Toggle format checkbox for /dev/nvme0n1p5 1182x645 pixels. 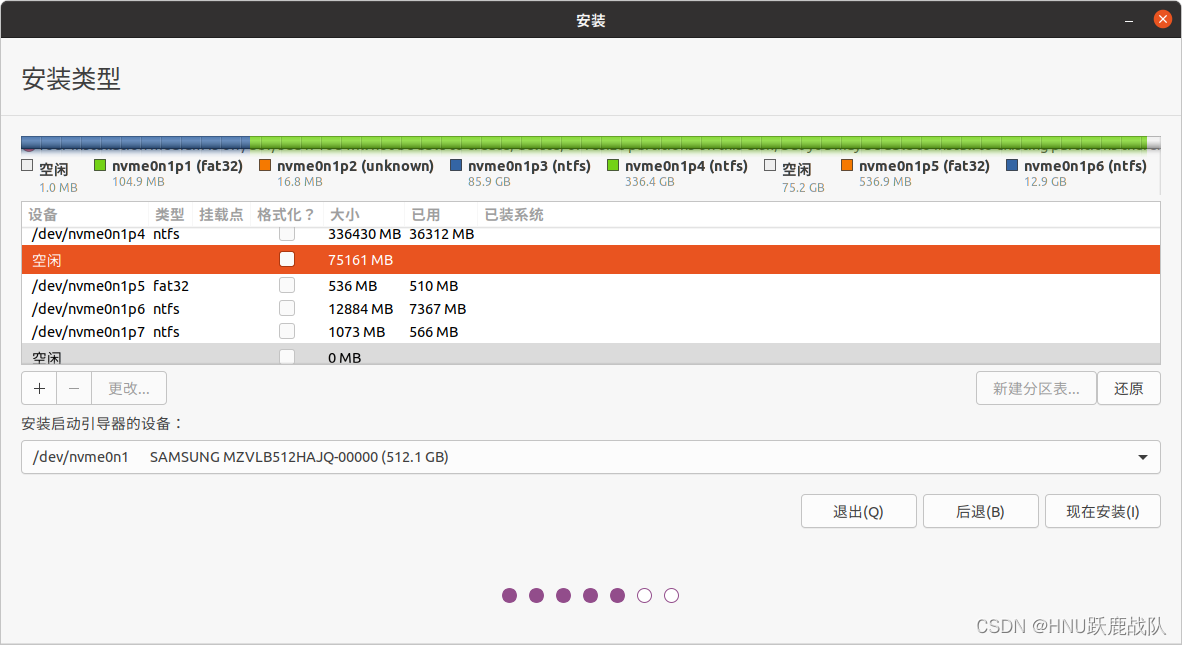(x=287, y=285)
